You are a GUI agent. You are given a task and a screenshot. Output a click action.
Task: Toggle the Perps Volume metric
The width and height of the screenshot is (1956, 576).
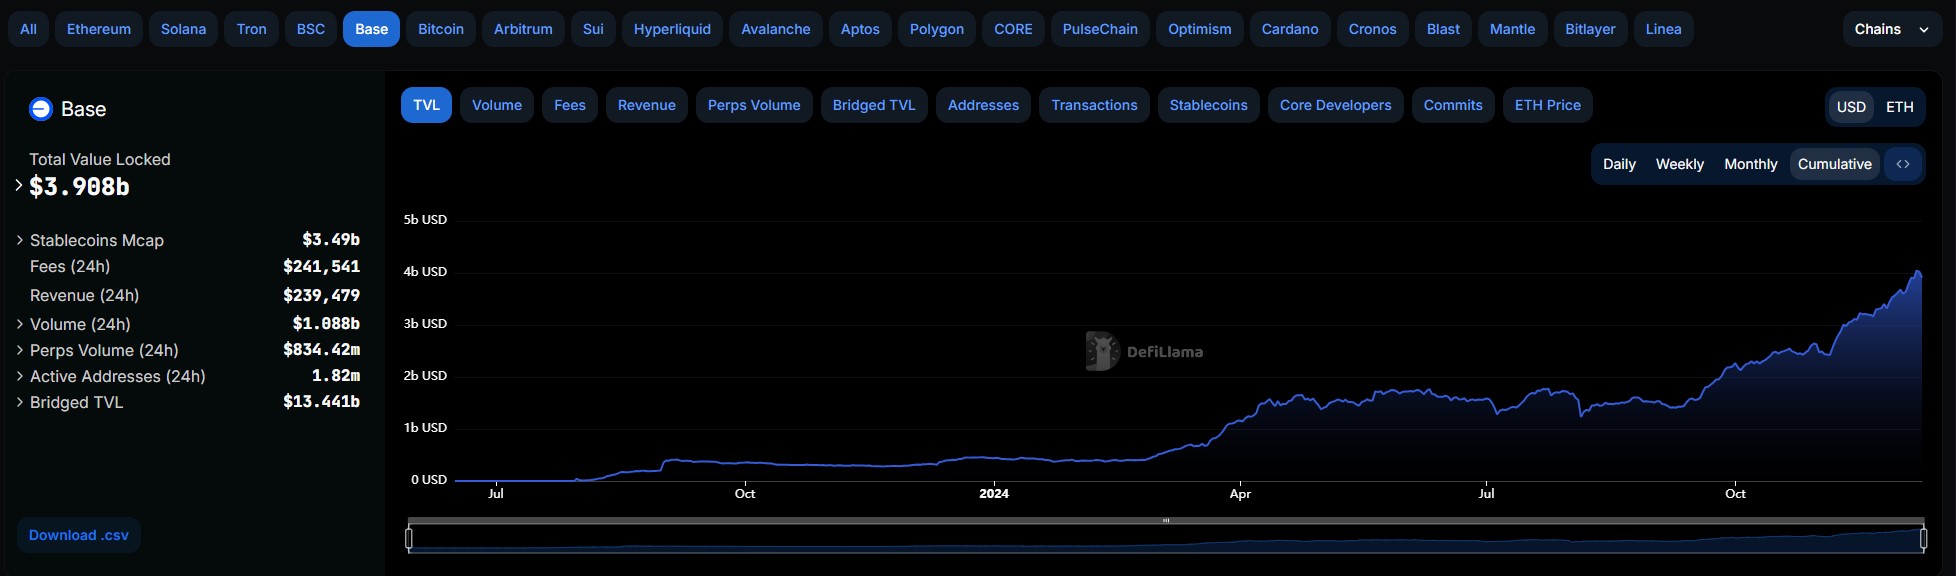[x=754, y=105]
